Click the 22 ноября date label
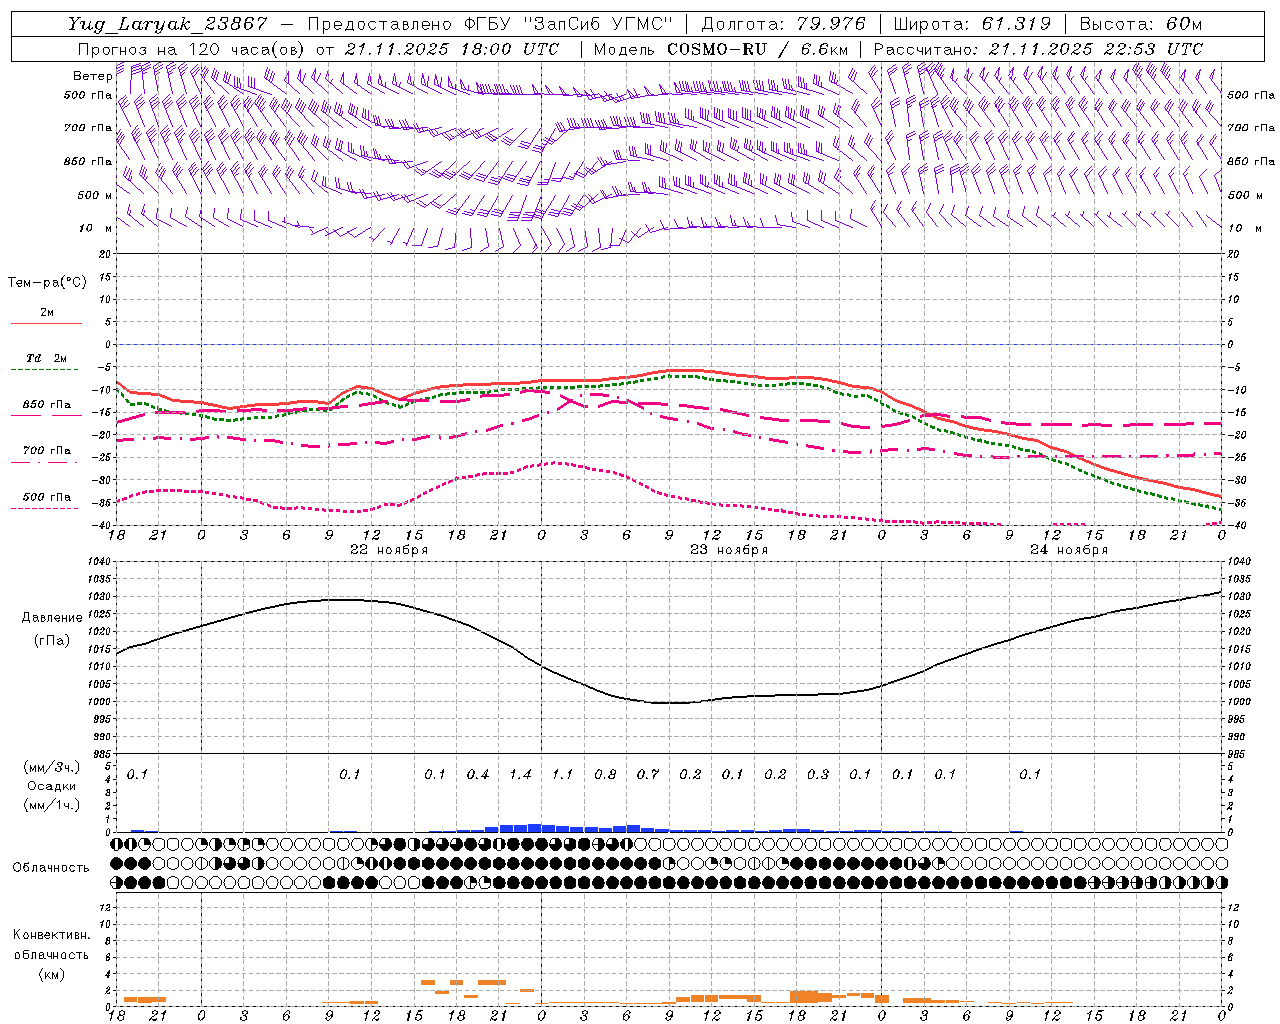This screenshot has width=1280, height=1024. pyautogui.click(x=388, y=550)
